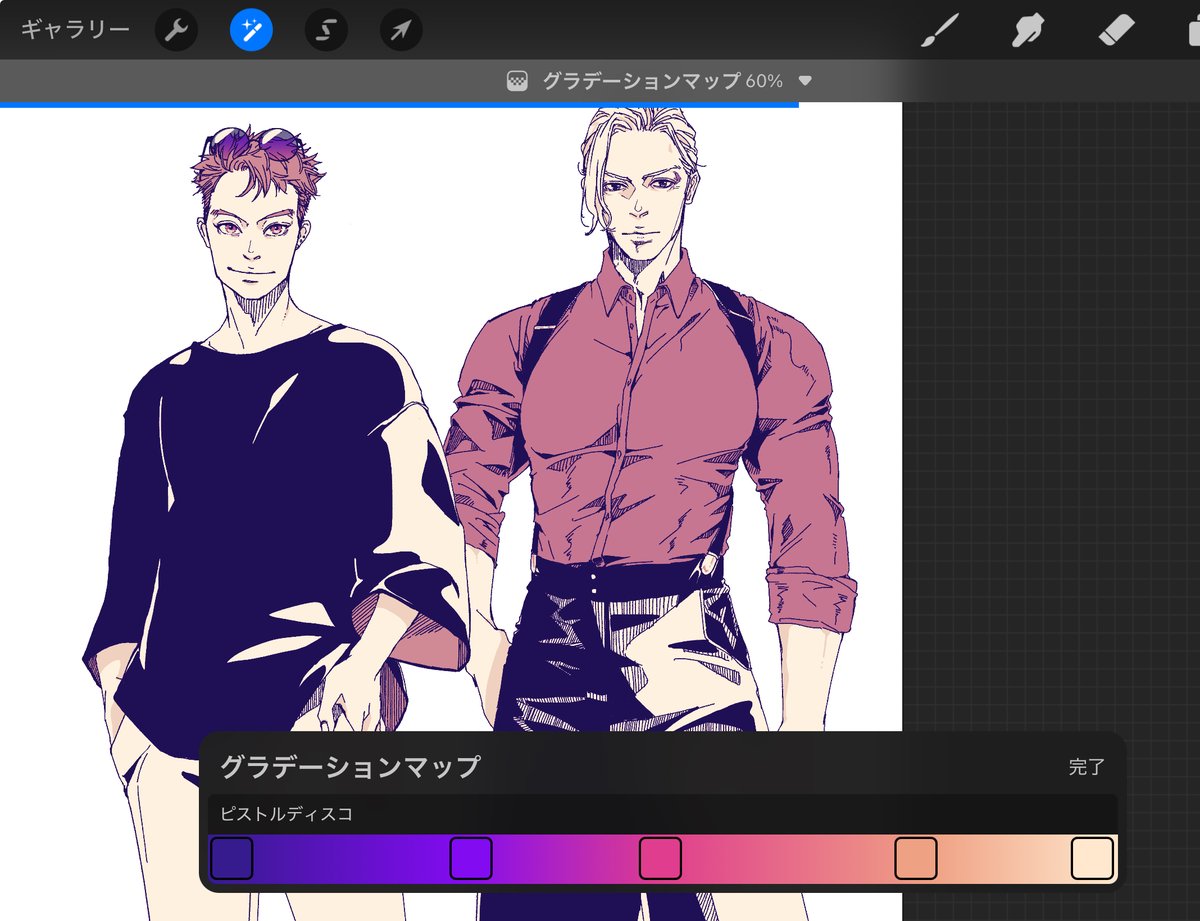Click the グラデーションマップ 60% label
The height and width of the screenshot is (921, 1200).
pyautogui.click(x=661, y=81)
